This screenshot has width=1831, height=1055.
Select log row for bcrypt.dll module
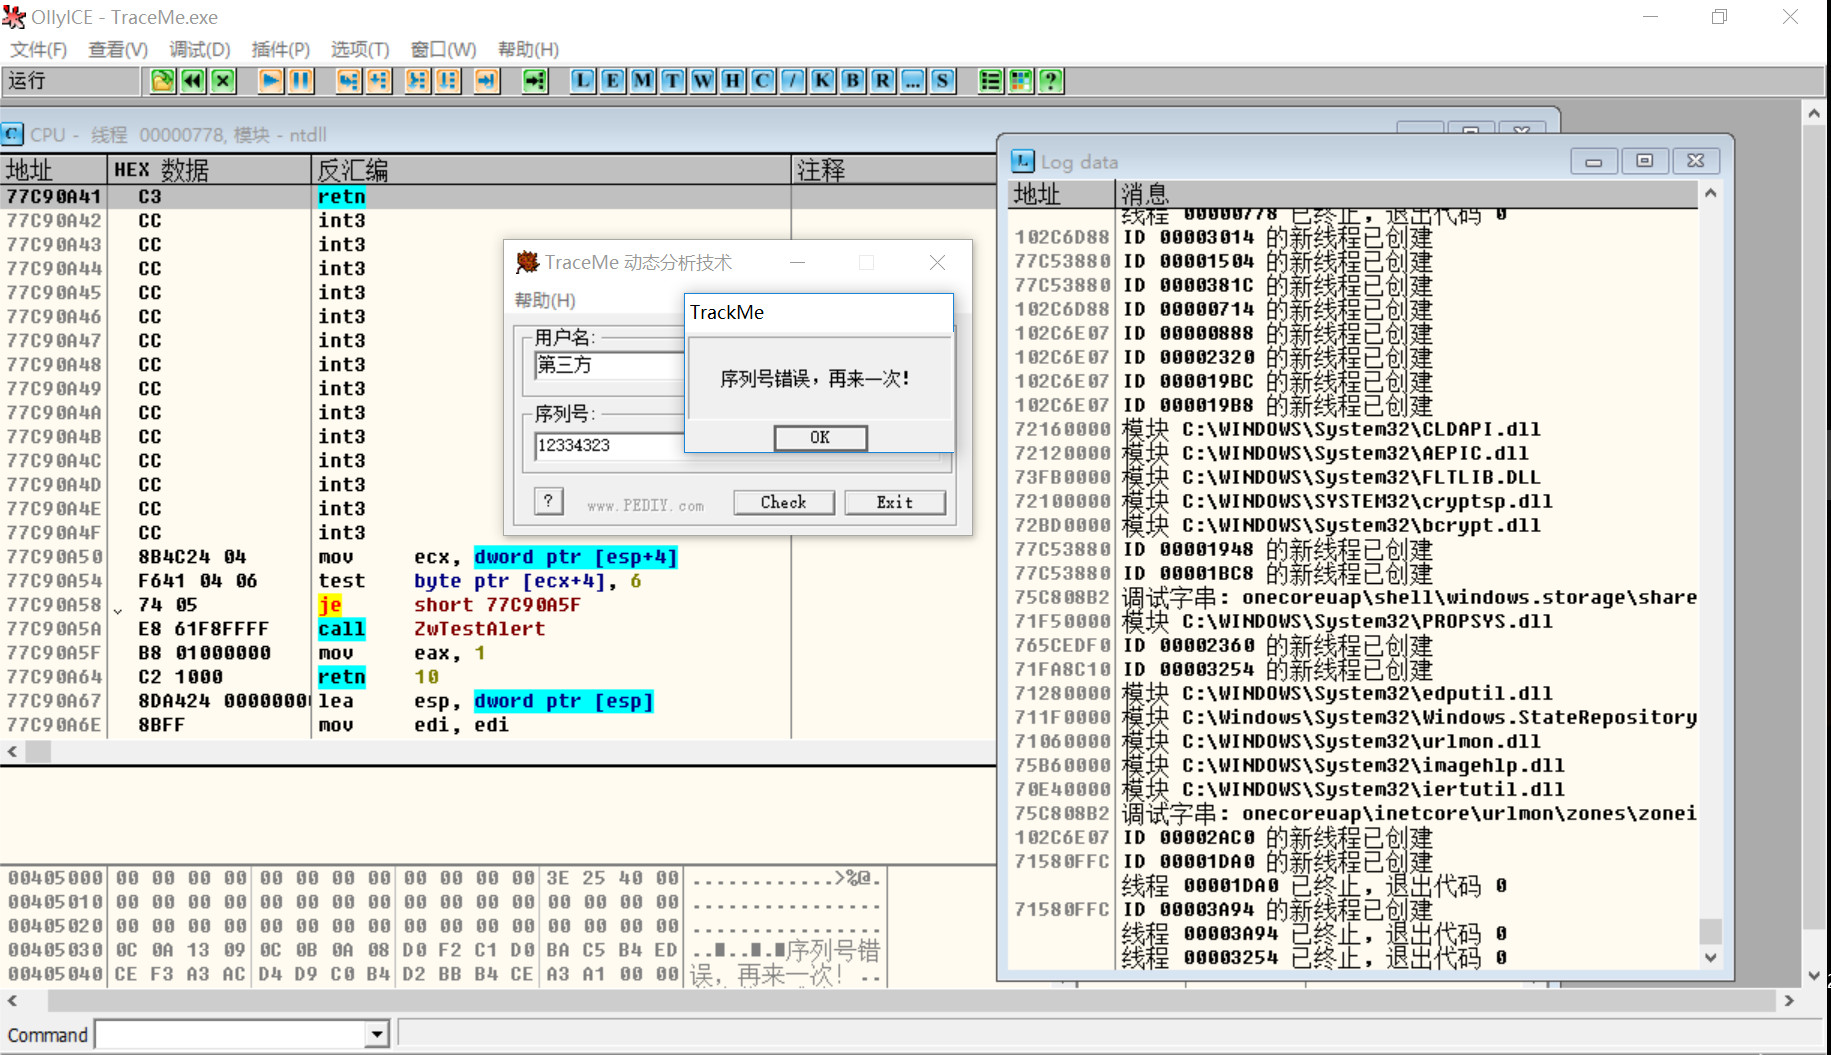(1353, 525)
